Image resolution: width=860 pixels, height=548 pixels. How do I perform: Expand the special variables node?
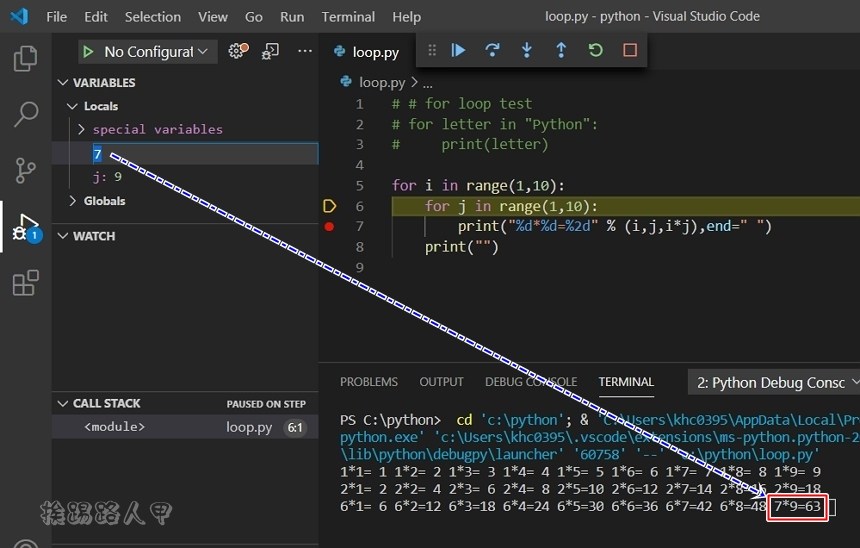tap(82, 129)
